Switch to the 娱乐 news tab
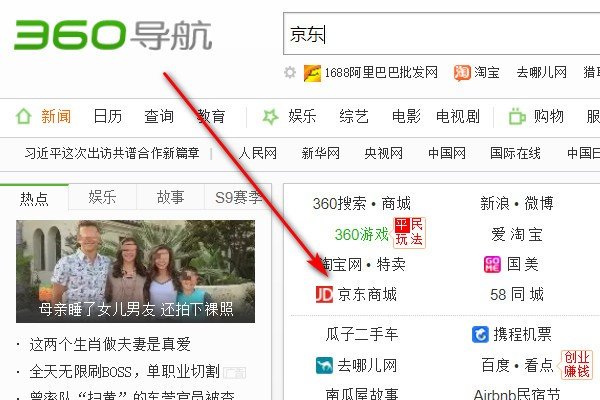600x400 pixels. 102,197
